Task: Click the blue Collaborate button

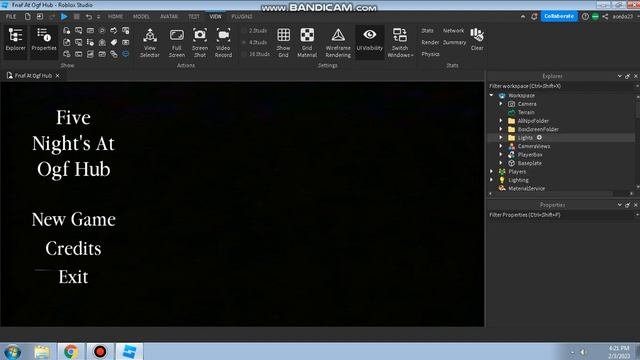Action: (x=559, y=16)
